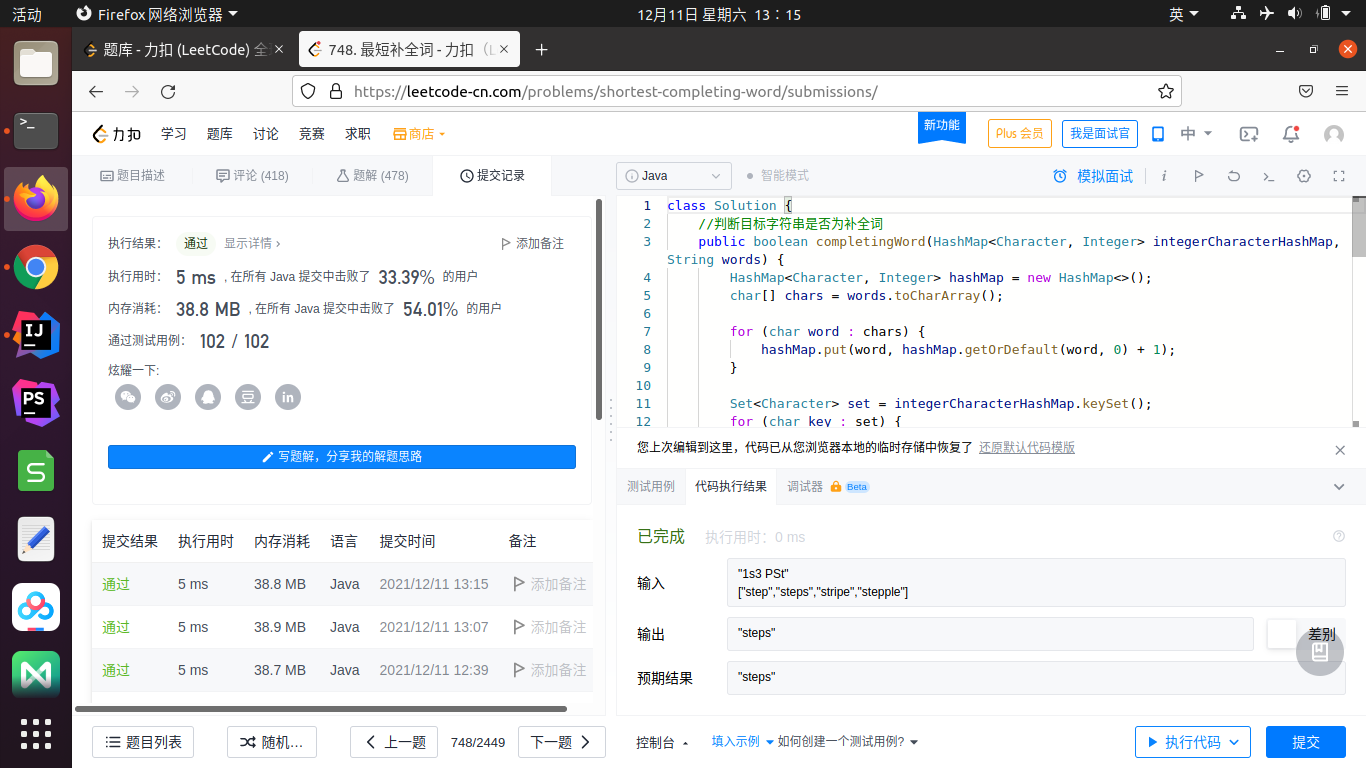Switch to 题解 (478) tab
This screenshot has height=768, width=1366.
pyautogui.click(x=372, y=175)
